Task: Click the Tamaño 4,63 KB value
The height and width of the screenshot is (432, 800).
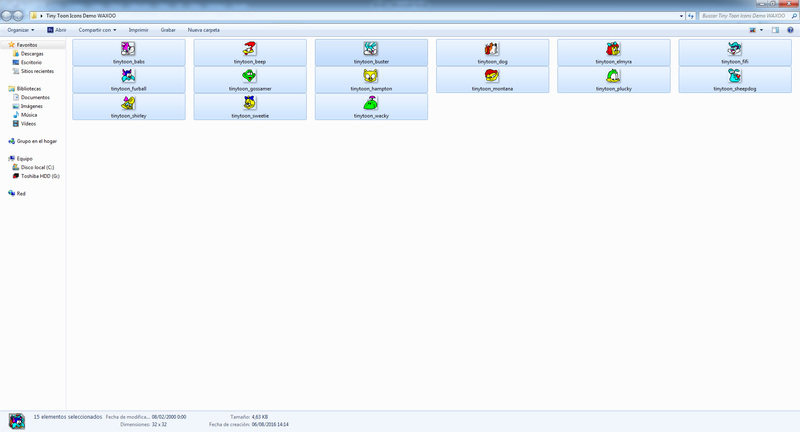Action: coord(260,417)
